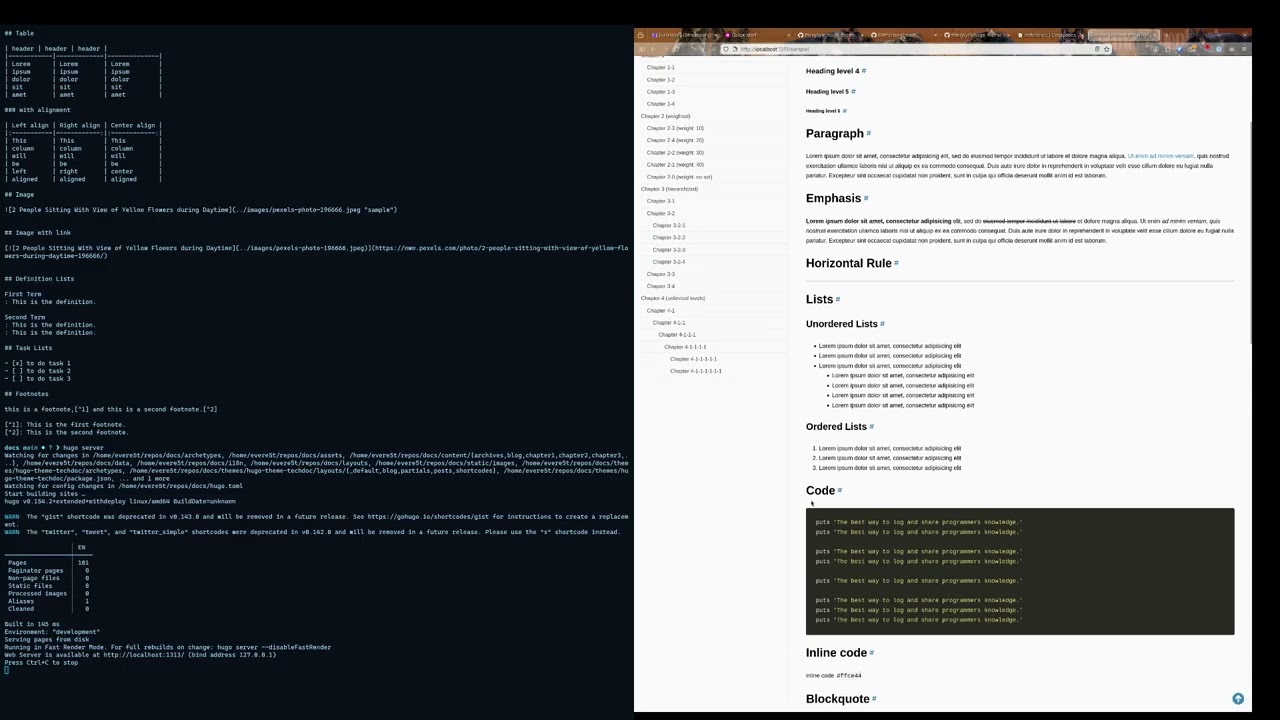The width and height of the screenshot is (1280, 720).
Task: Click terminal heading '## Definition Lists'
Action: click(39, 279)
